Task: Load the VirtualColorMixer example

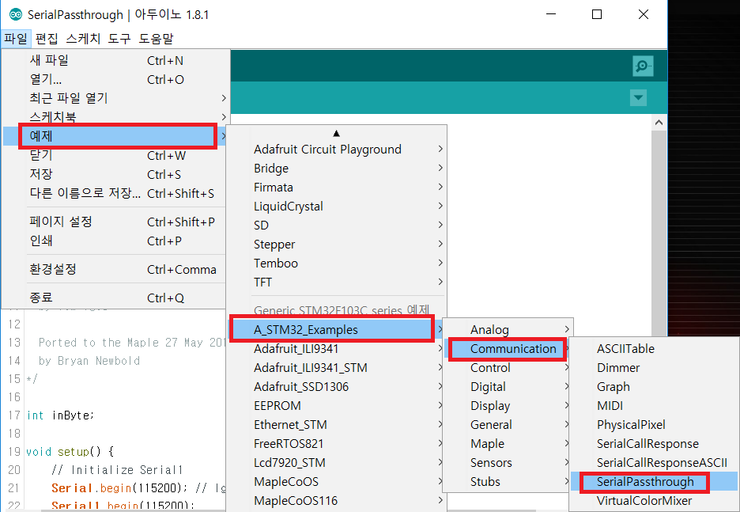Action: (x=655, y=500)
